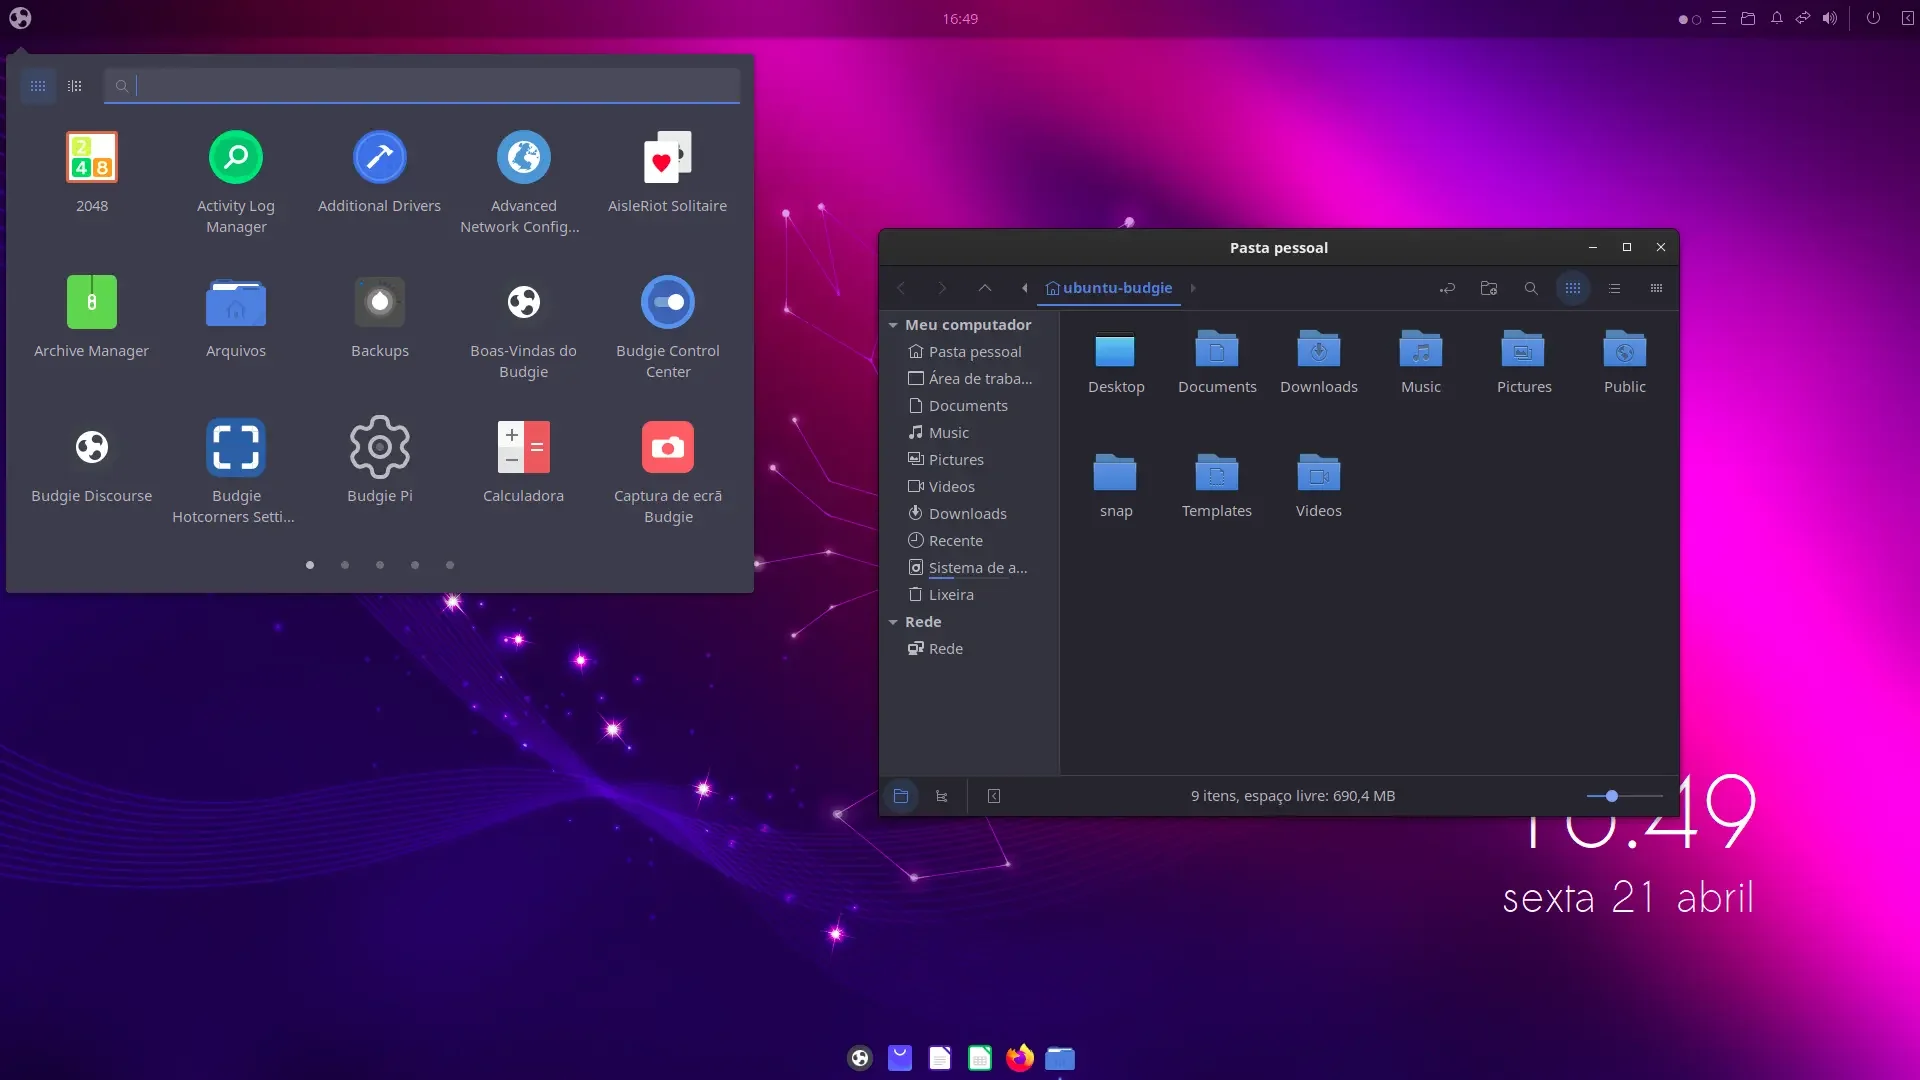Click the search icon in the file manager toolbar
Image resolution: width=1920 pixels, height=1080 pixels.
1531,288
